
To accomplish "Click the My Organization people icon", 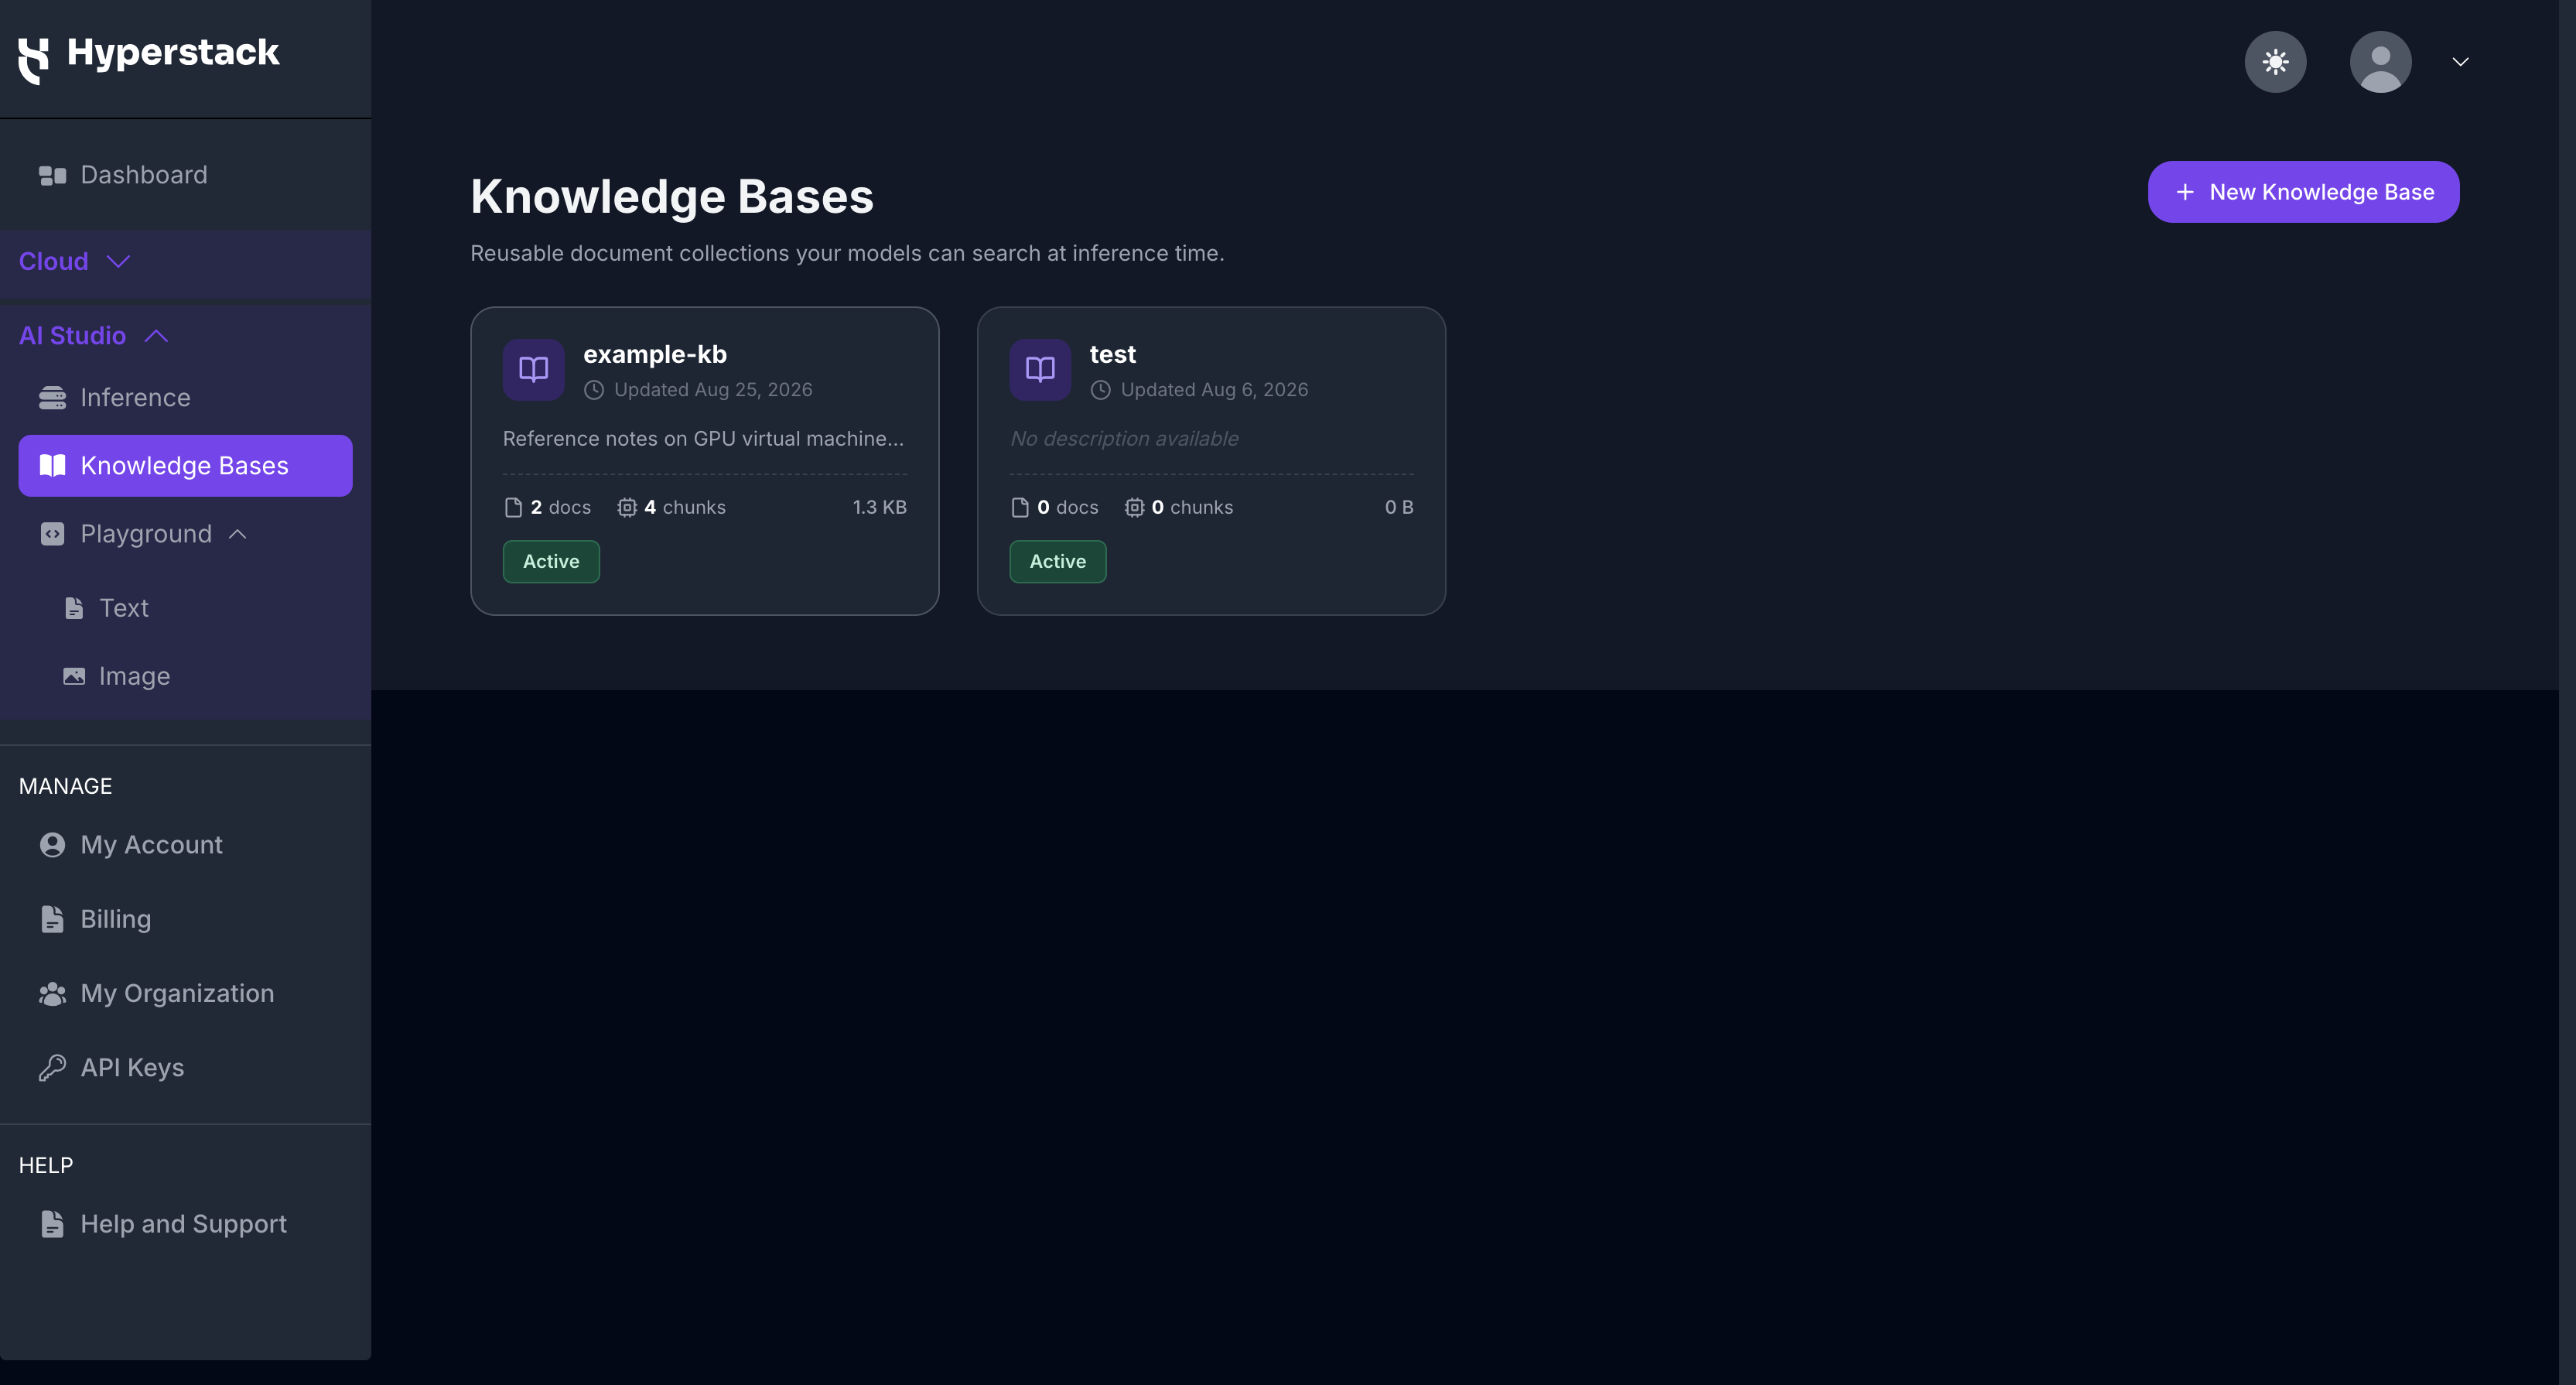I will [52, 994].
